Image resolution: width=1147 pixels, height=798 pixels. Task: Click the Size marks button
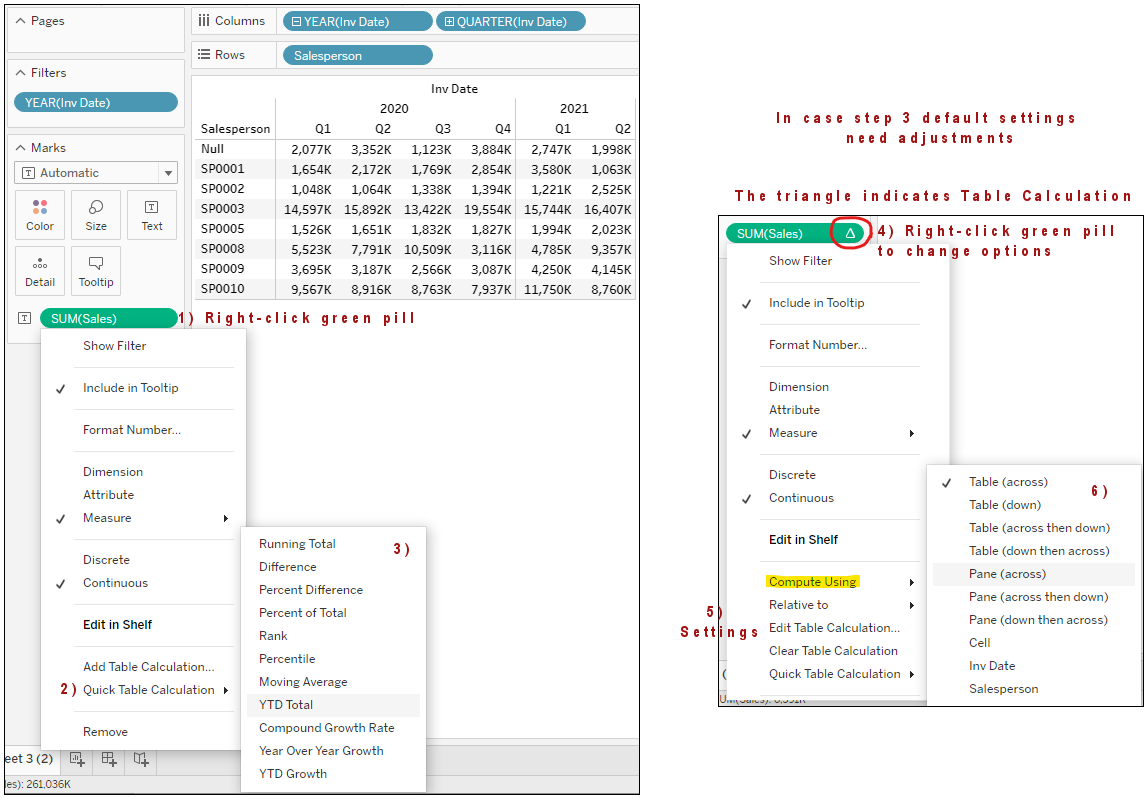[96, 215]
